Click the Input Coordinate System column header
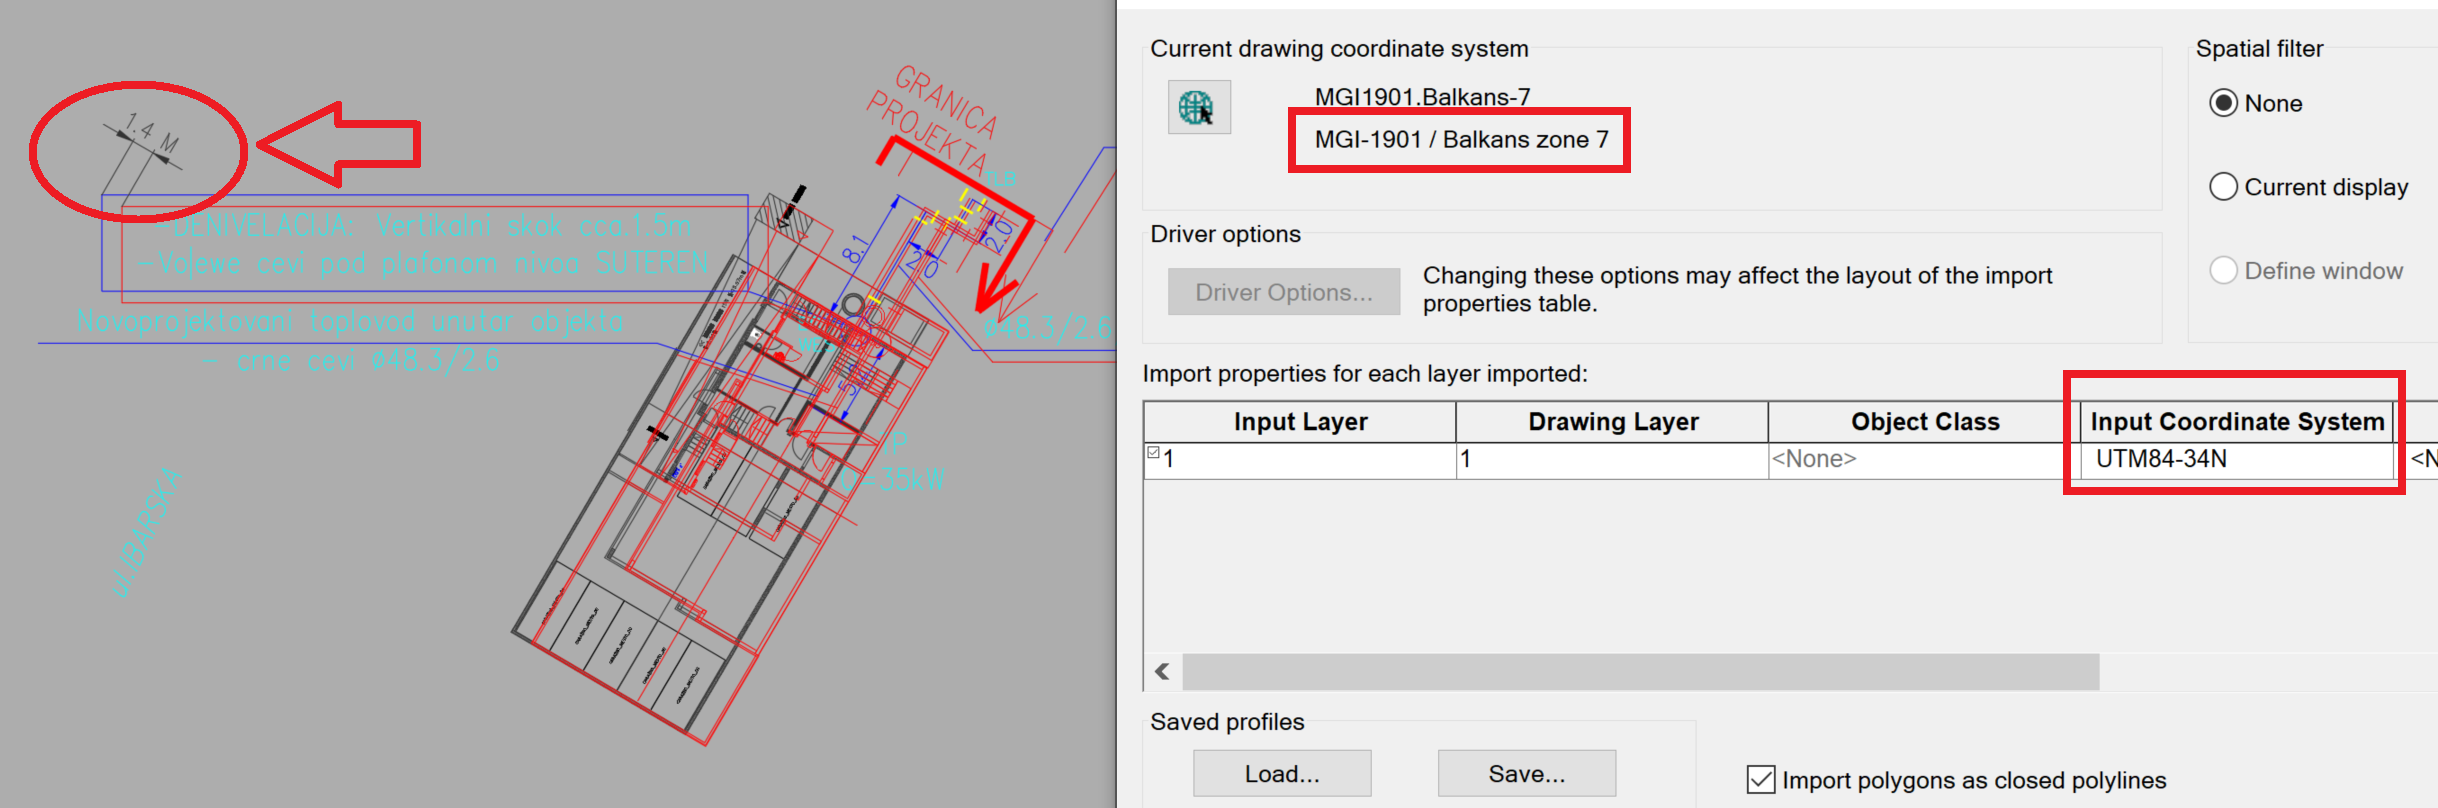This screenshot has width=2438, height=808. [2237, 422]
